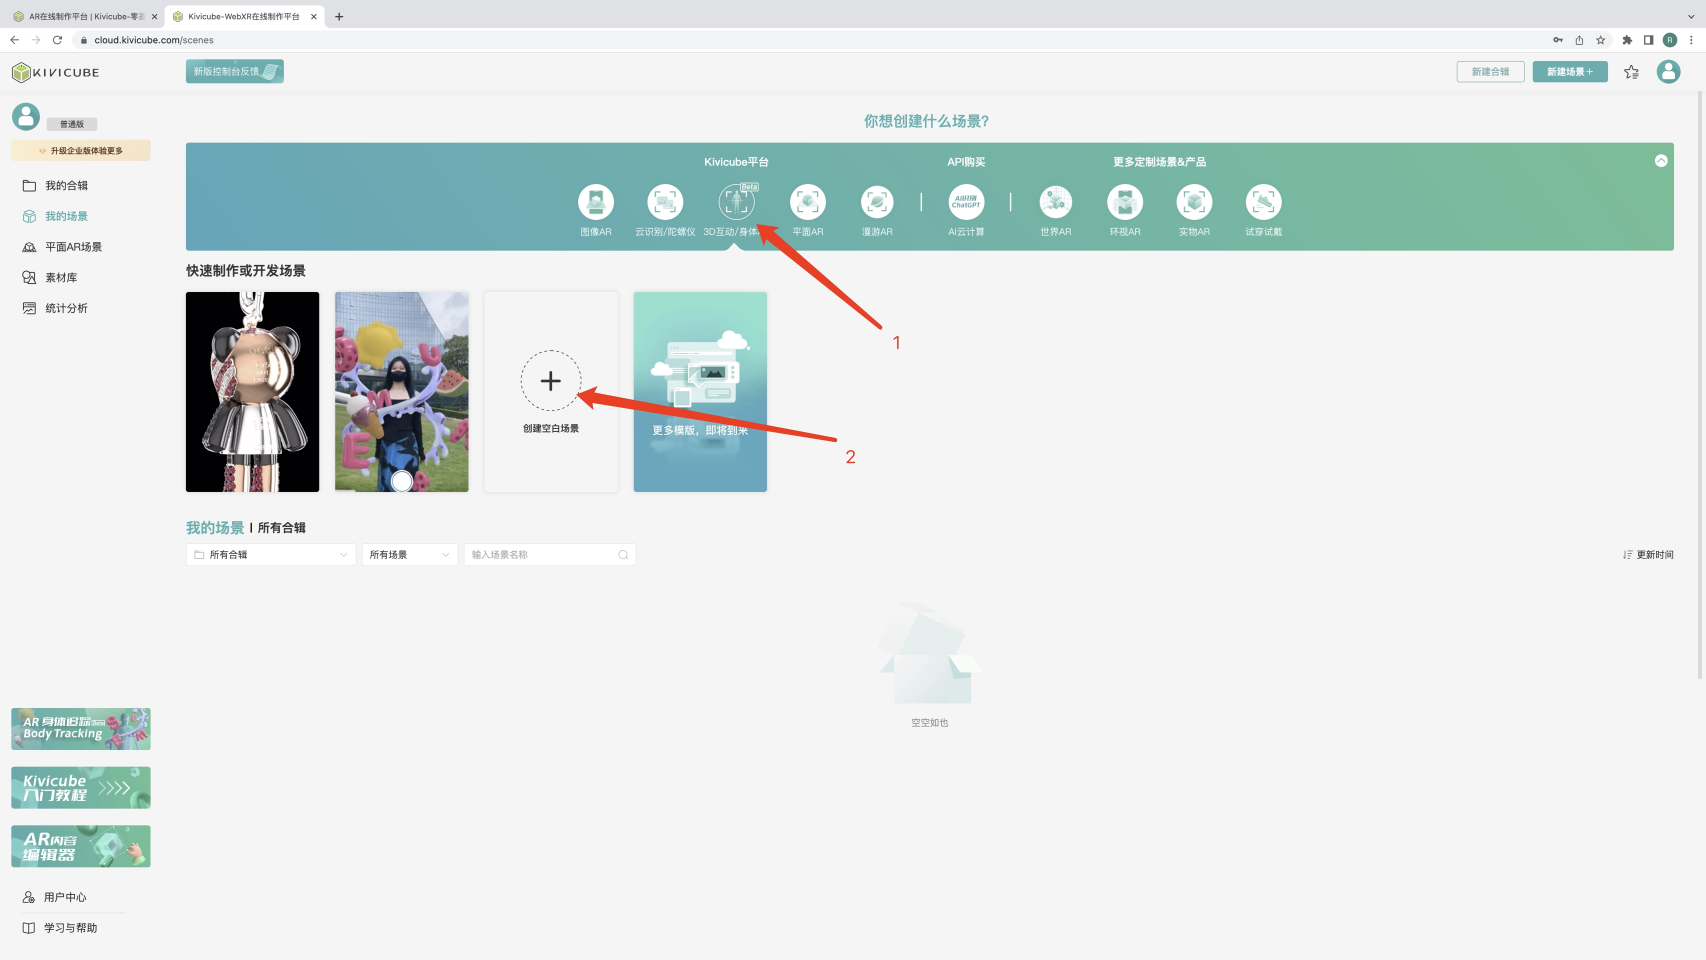Image resolution: width=1706 pixels, height=960 pixels.
Task: Click the AI云计算 ChatGPT icon
Action: pos(966,203)
